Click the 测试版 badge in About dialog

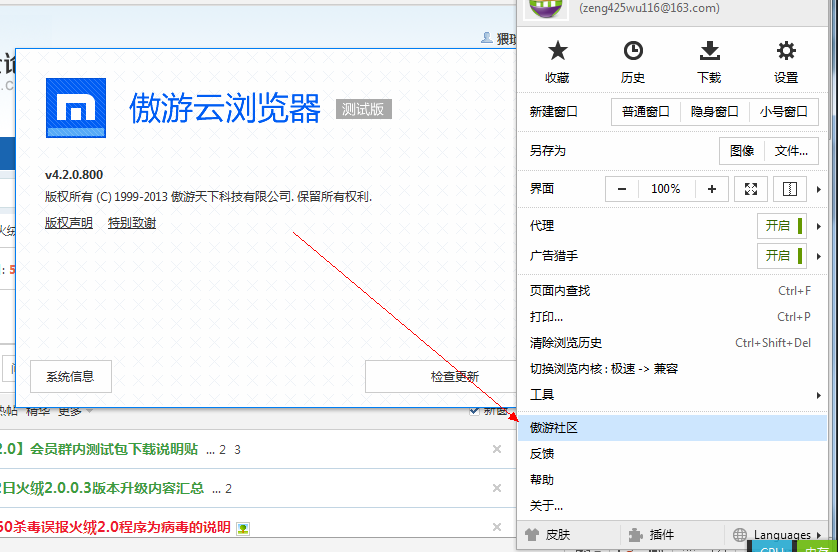coord(363,109)
